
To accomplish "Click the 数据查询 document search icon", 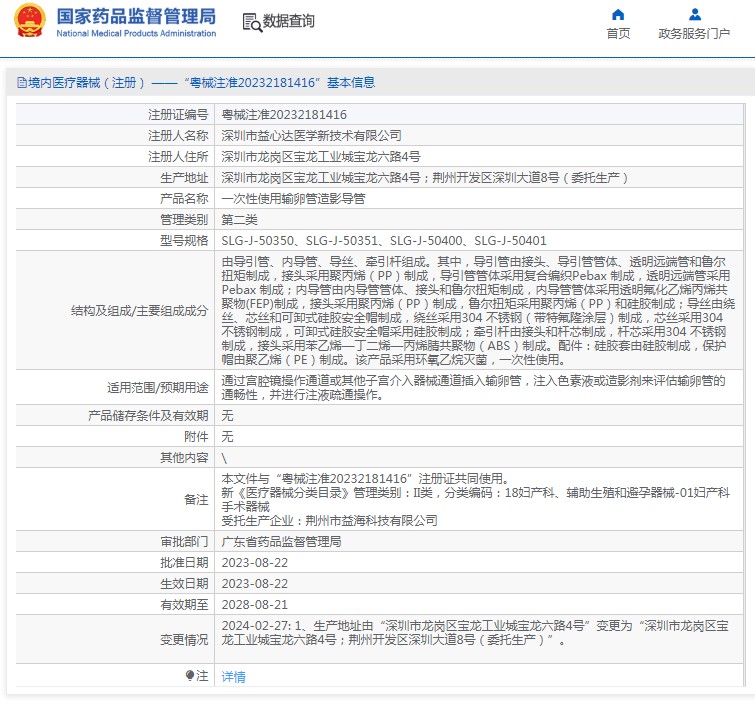I will (x=252, y=21).
